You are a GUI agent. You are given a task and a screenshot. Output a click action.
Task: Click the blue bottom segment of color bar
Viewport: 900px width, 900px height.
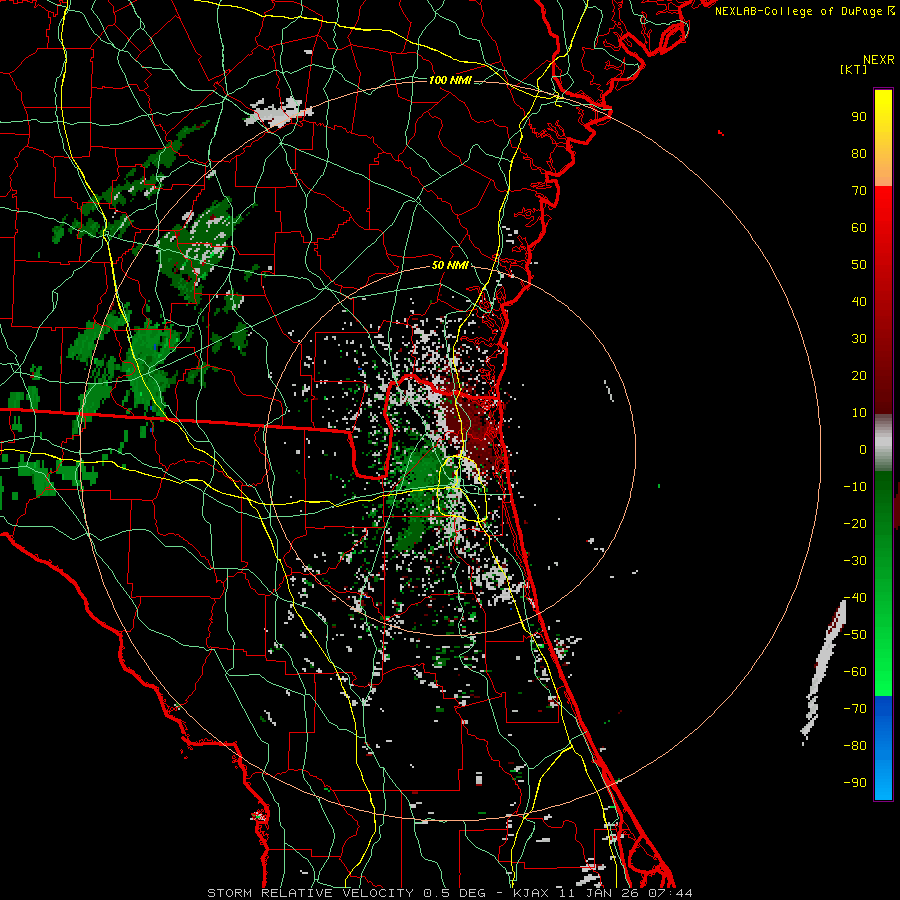(x=883, y=748)
